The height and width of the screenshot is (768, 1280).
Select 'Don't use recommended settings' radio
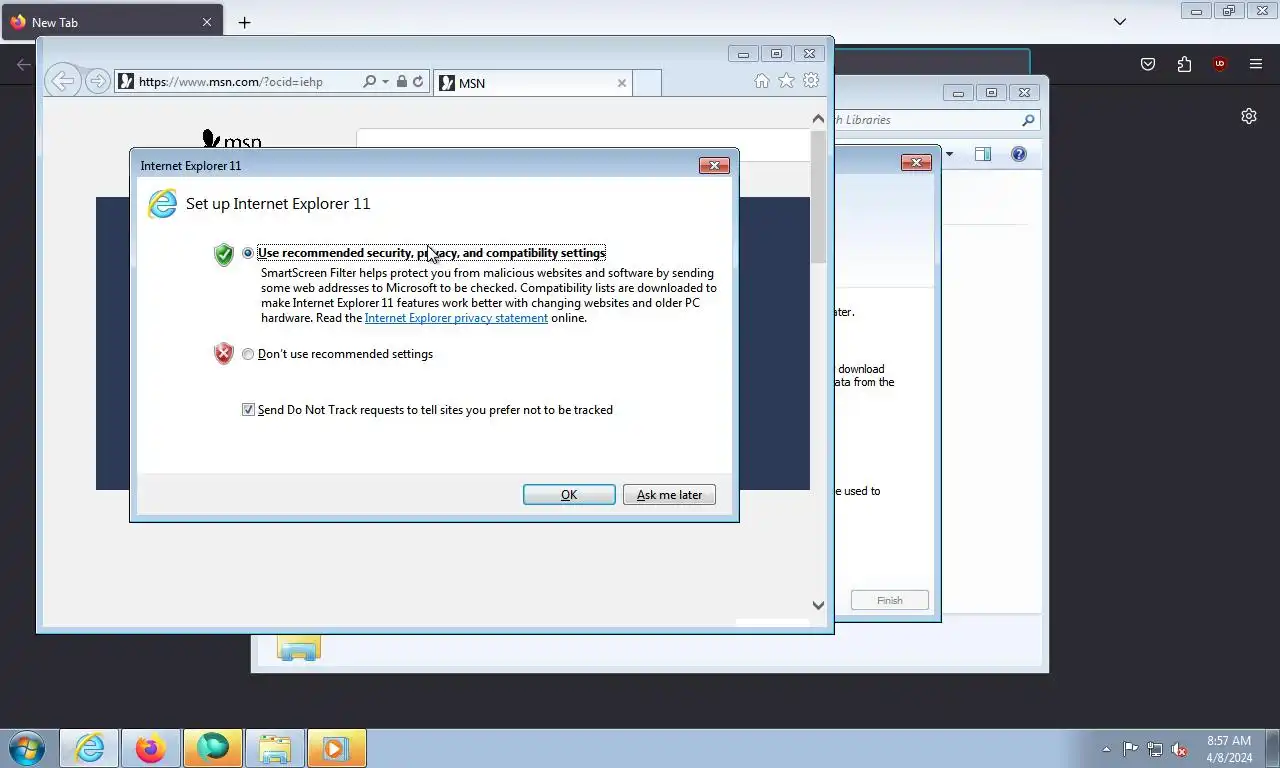tap(248, 354)
